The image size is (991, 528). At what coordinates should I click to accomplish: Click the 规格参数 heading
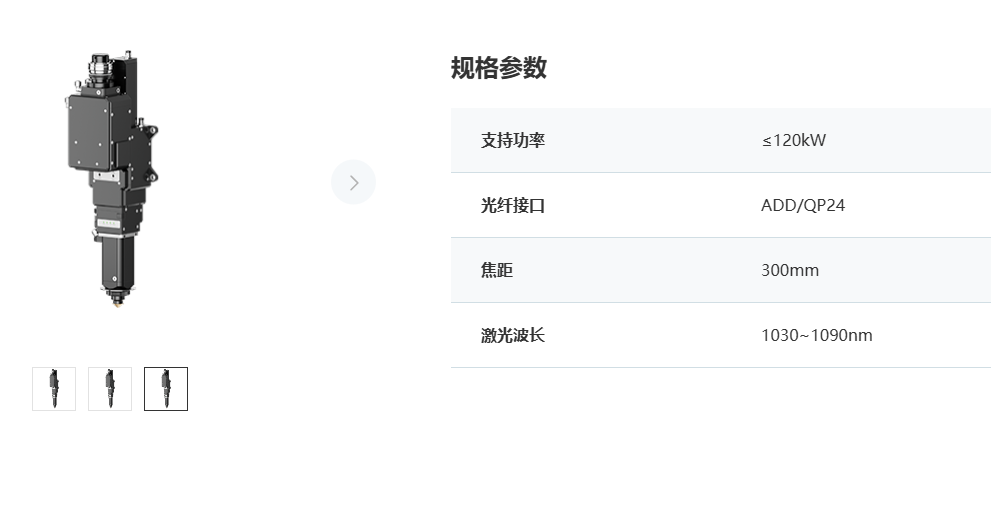click(x=499, y=68)
